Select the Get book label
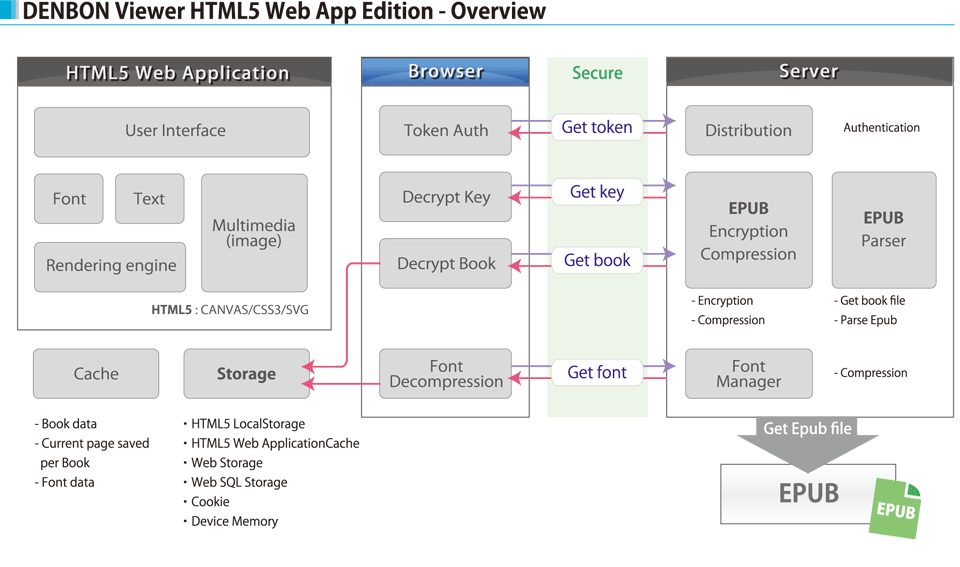 (x=597, y=260)
